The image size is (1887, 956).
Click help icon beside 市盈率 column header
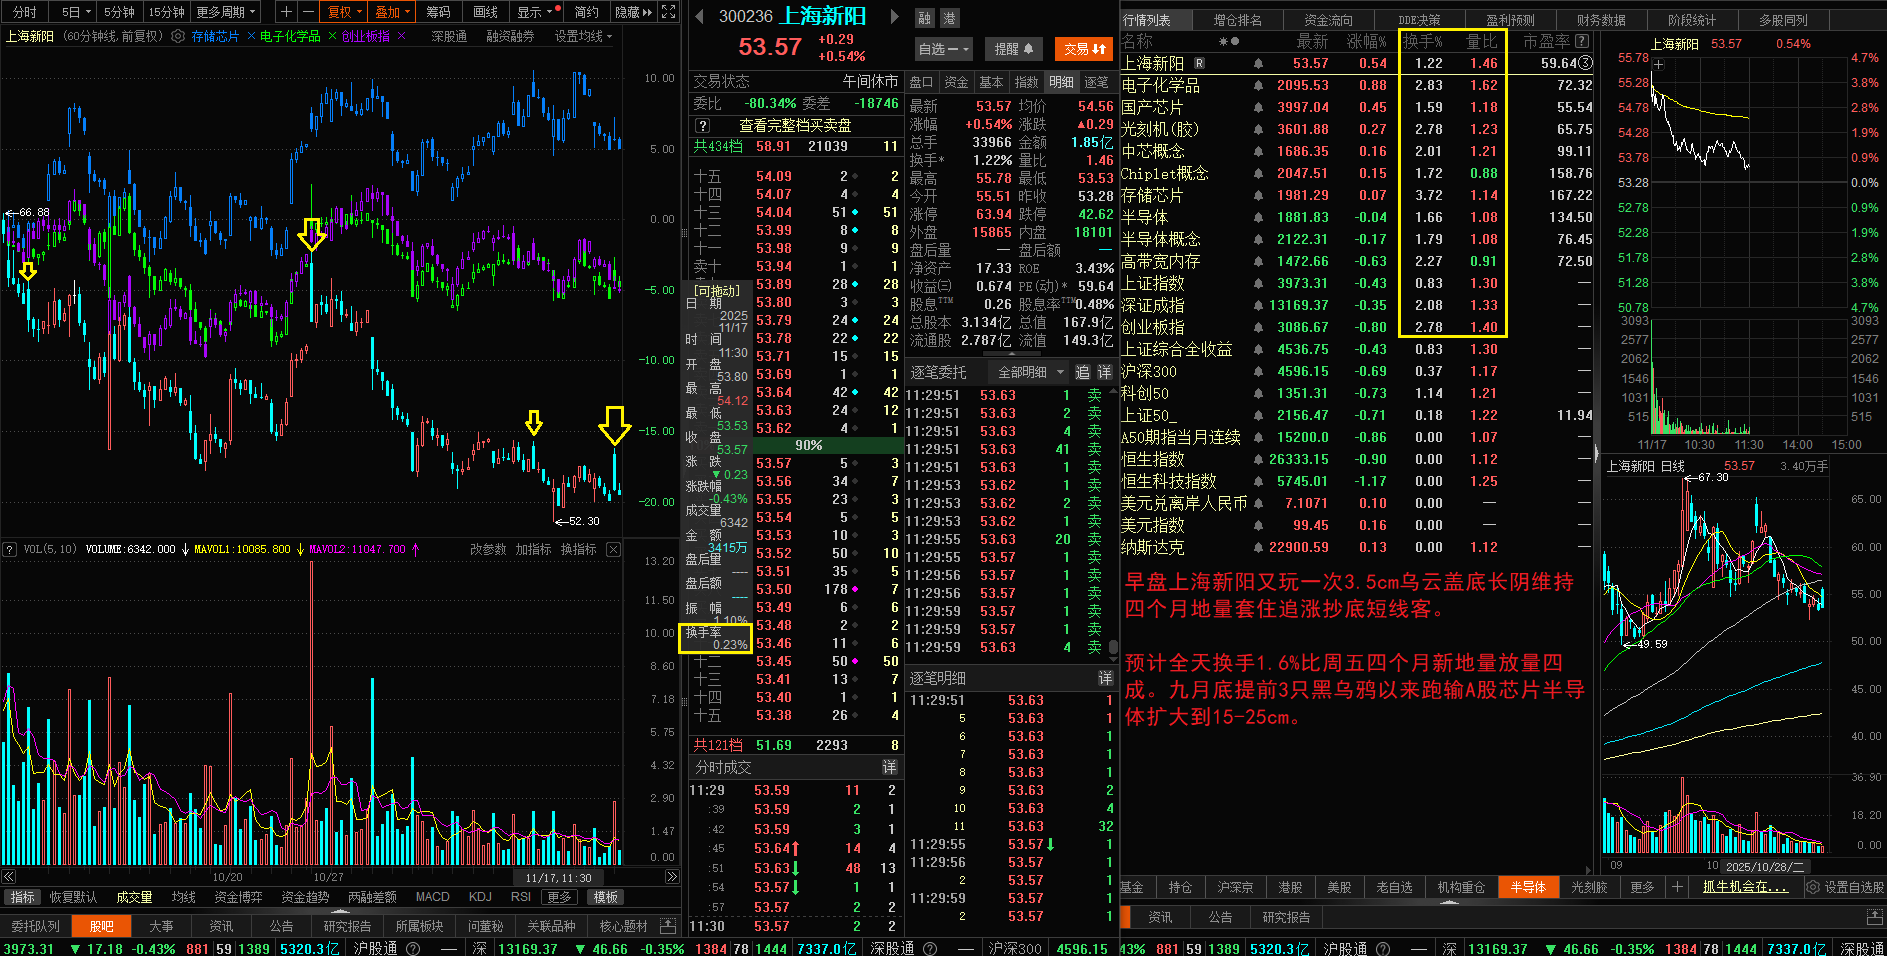(1582, 41)
